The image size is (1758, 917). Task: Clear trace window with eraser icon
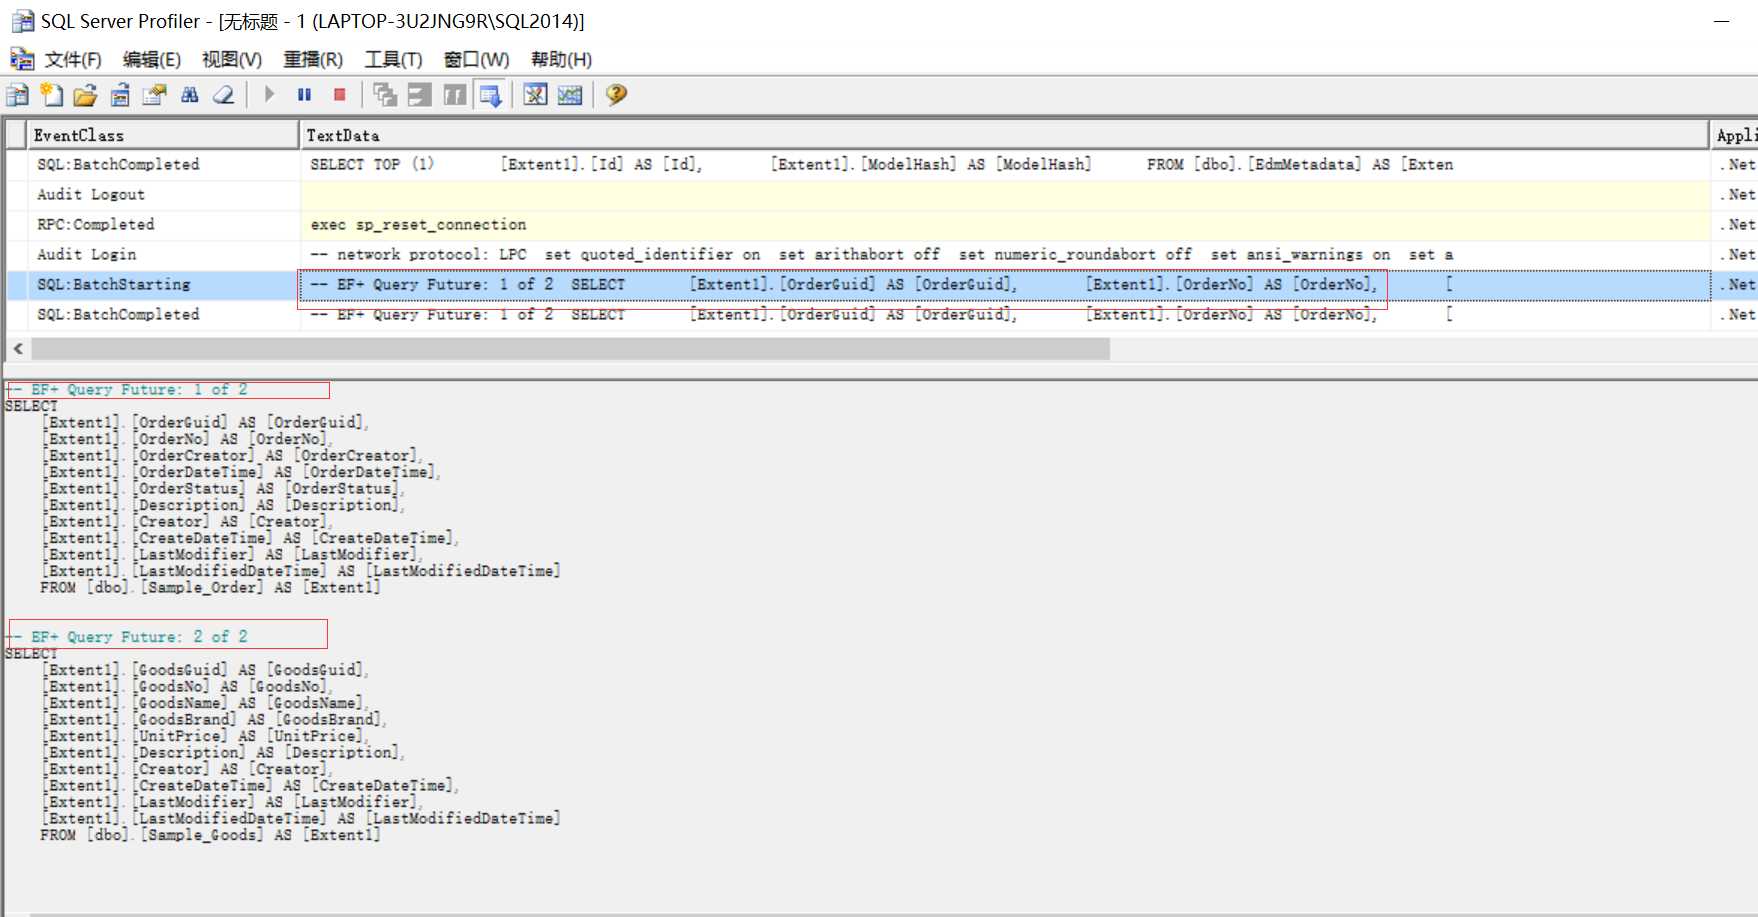click(224, 95)
